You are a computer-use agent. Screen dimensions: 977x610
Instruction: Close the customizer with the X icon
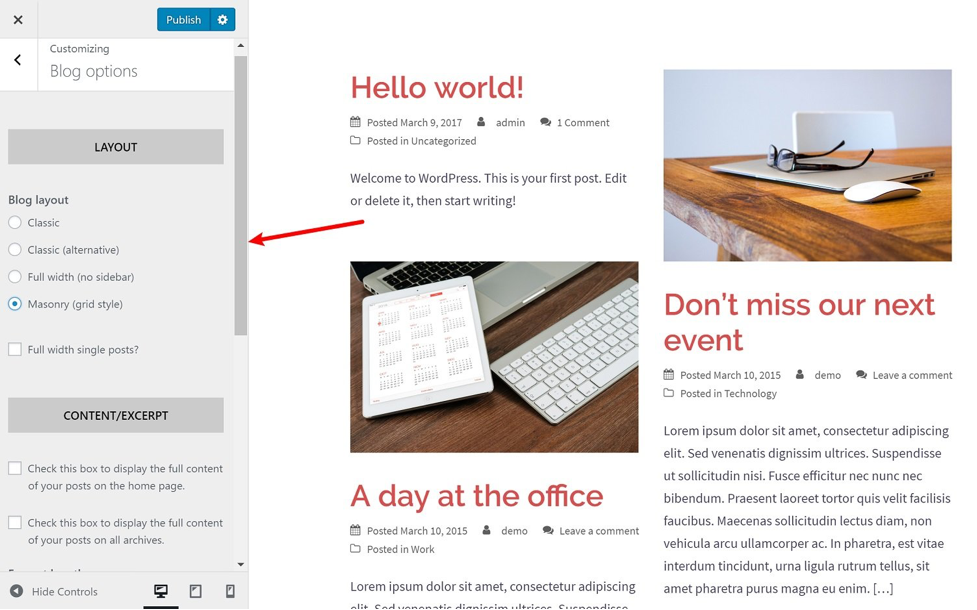pos(18,19)
